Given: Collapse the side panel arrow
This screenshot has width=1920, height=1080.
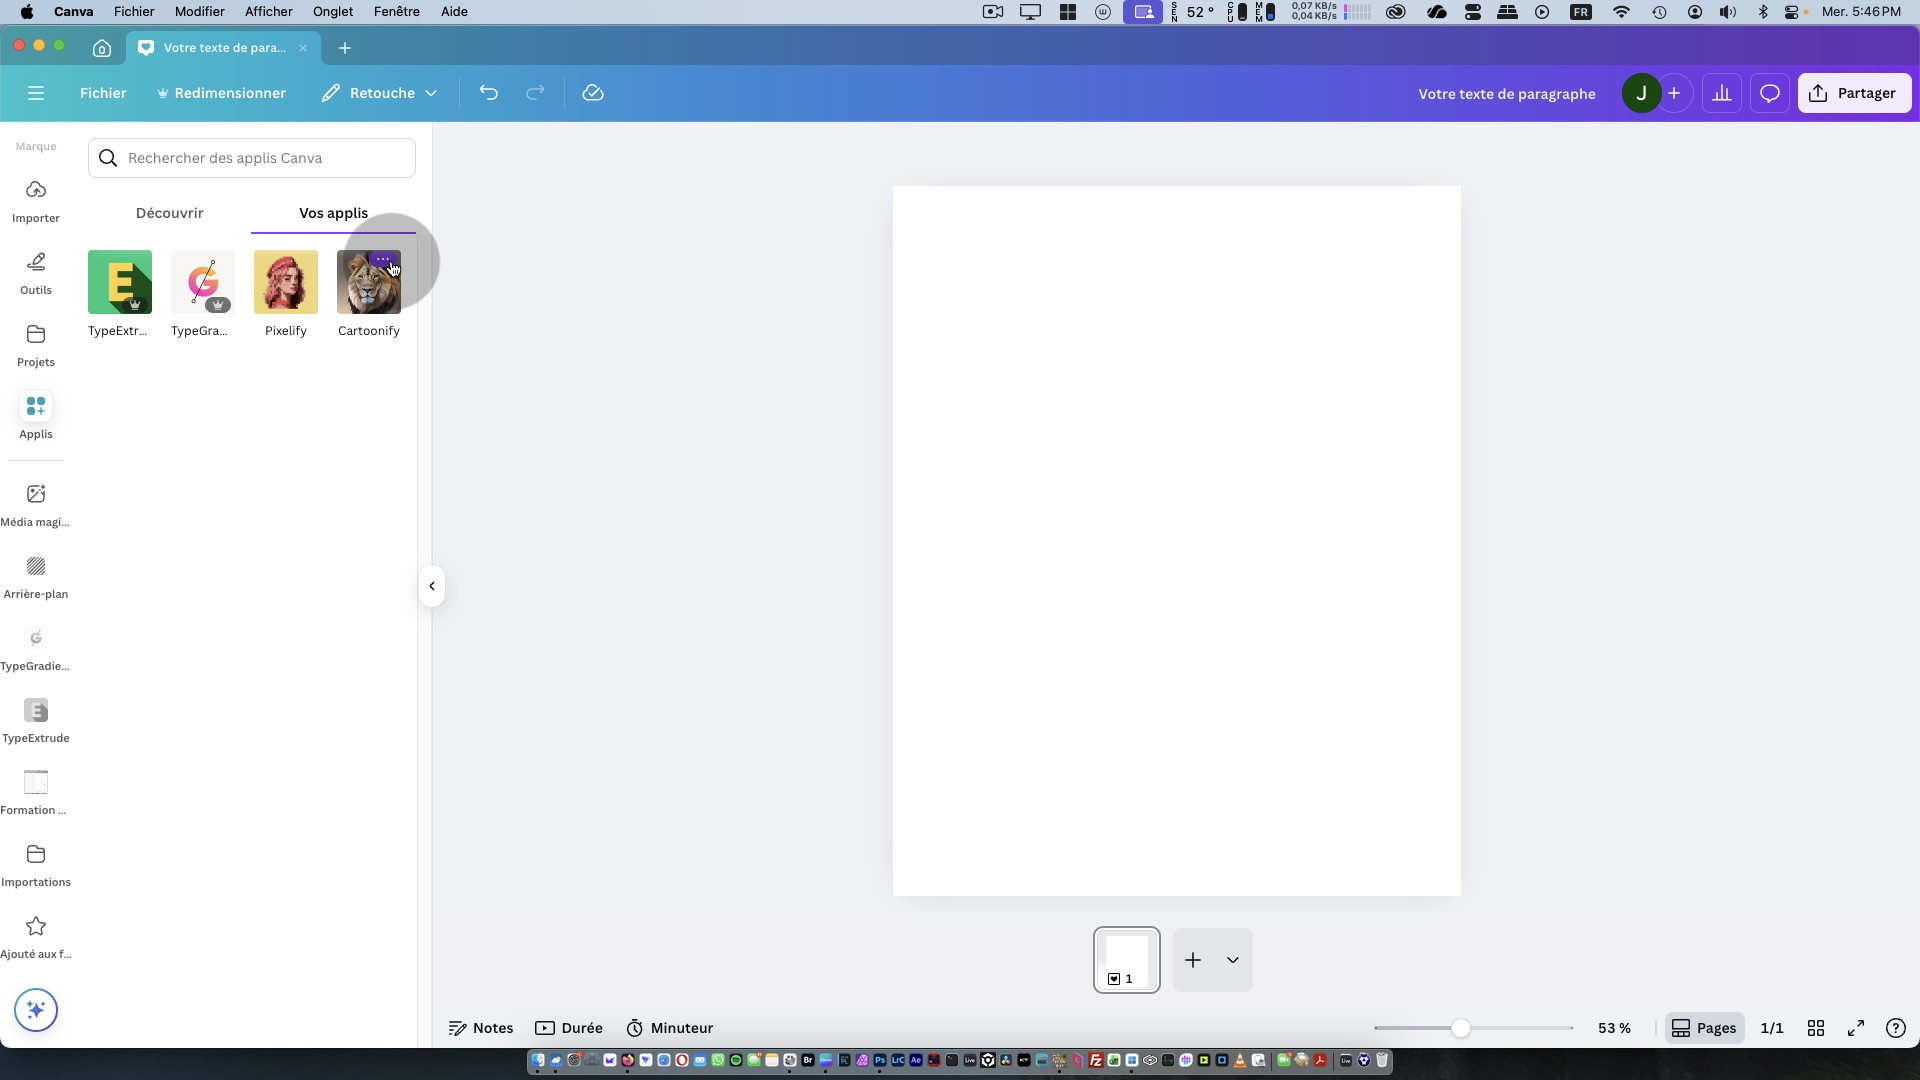Looking at the screenshot, I should 432,586.
